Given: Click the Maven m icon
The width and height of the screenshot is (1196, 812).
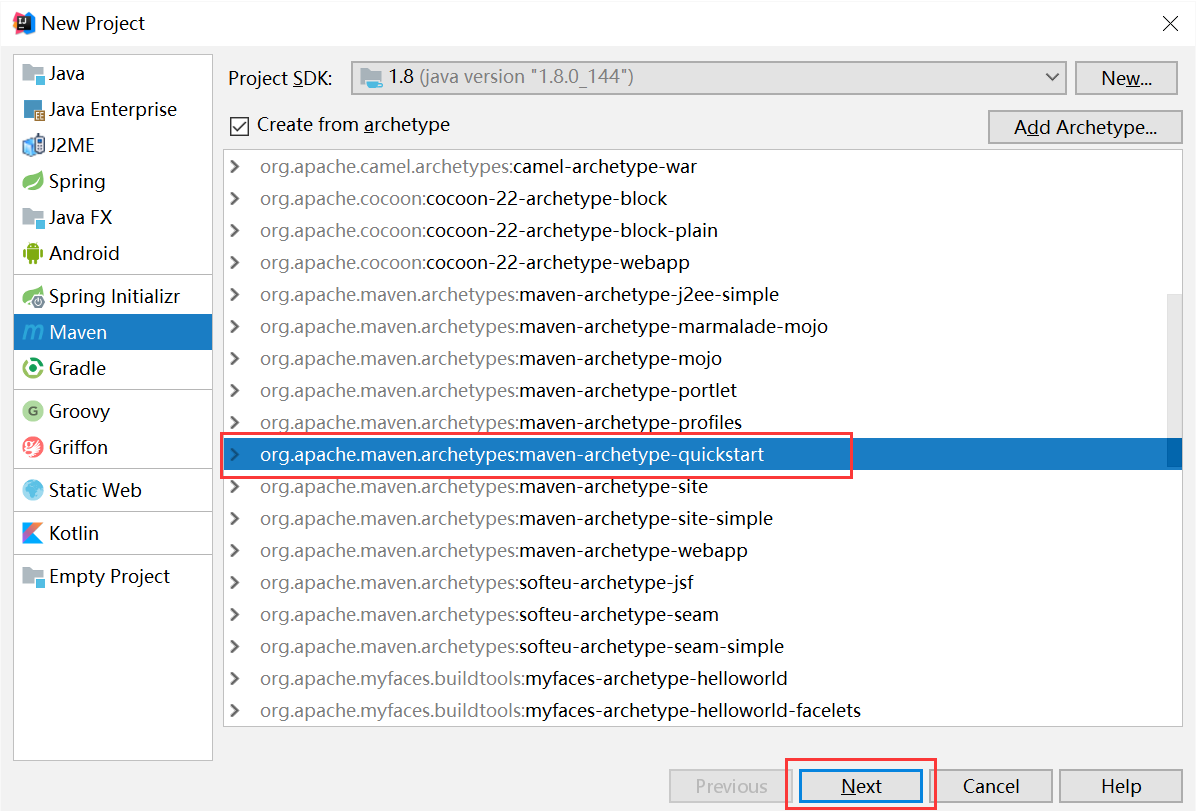Looking at the screenshot, I should point(34,332).
